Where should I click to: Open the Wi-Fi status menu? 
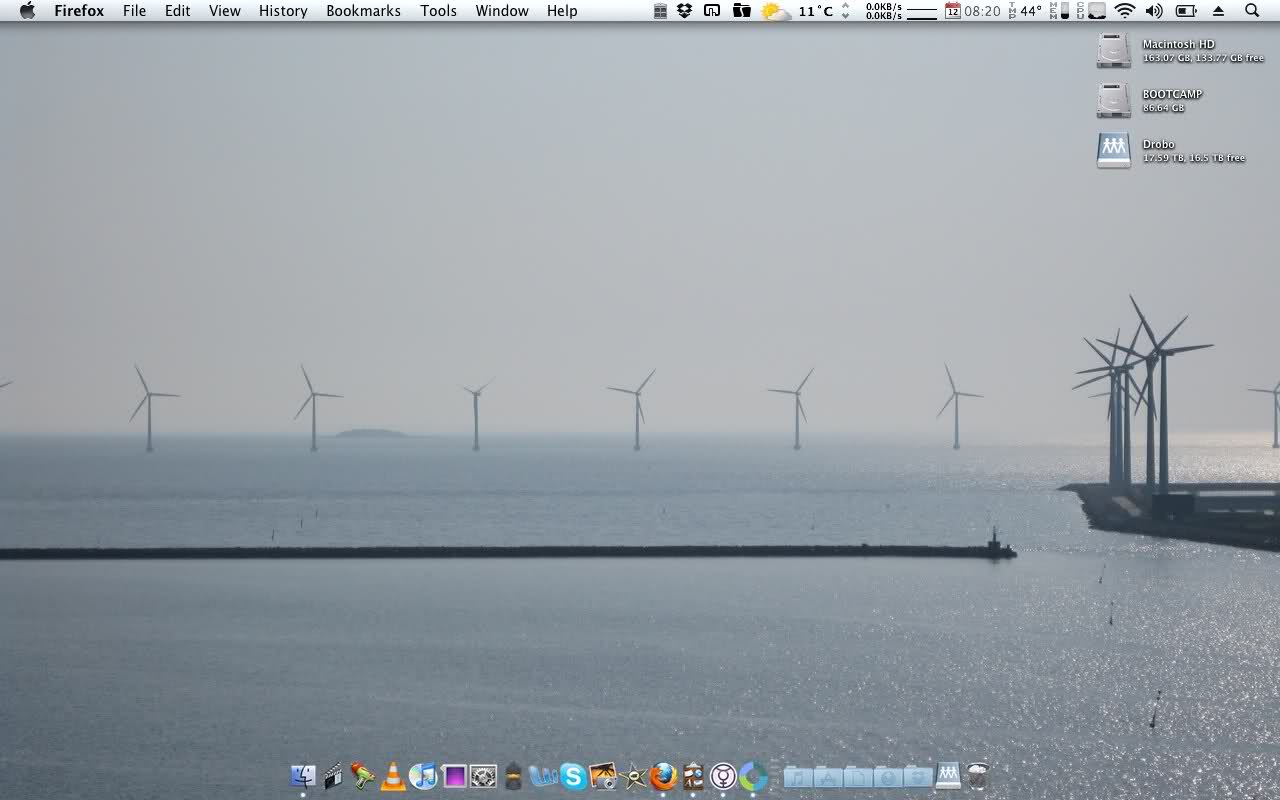click(1125, 11)
